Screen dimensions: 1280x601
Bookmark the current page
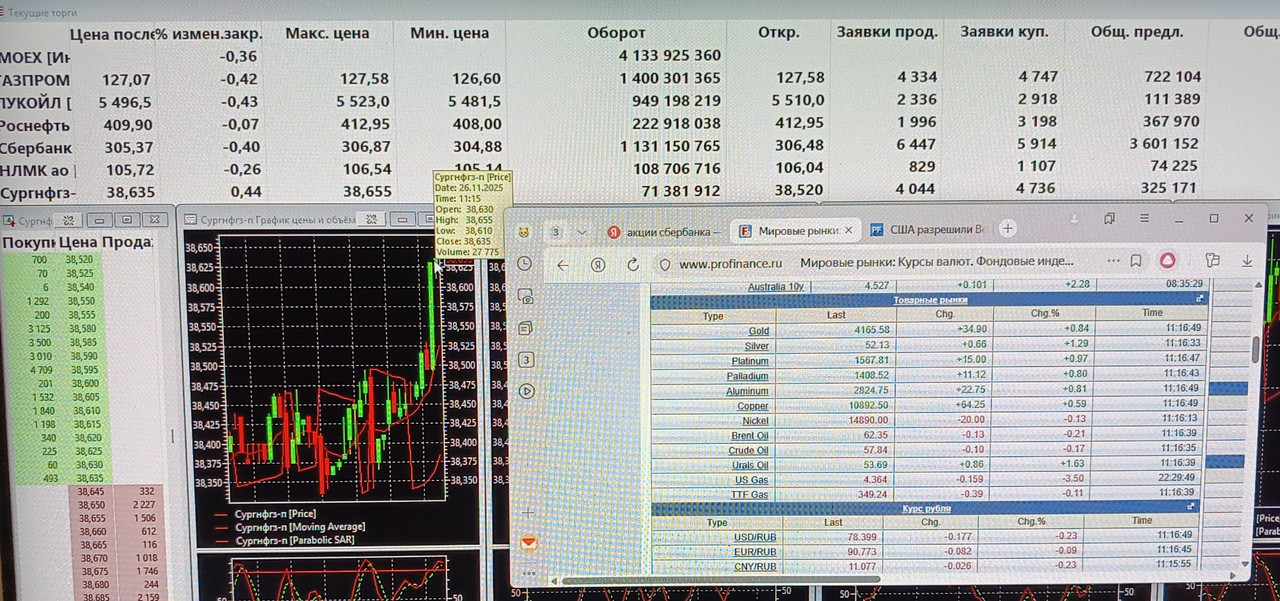(x=1136, y=261)
